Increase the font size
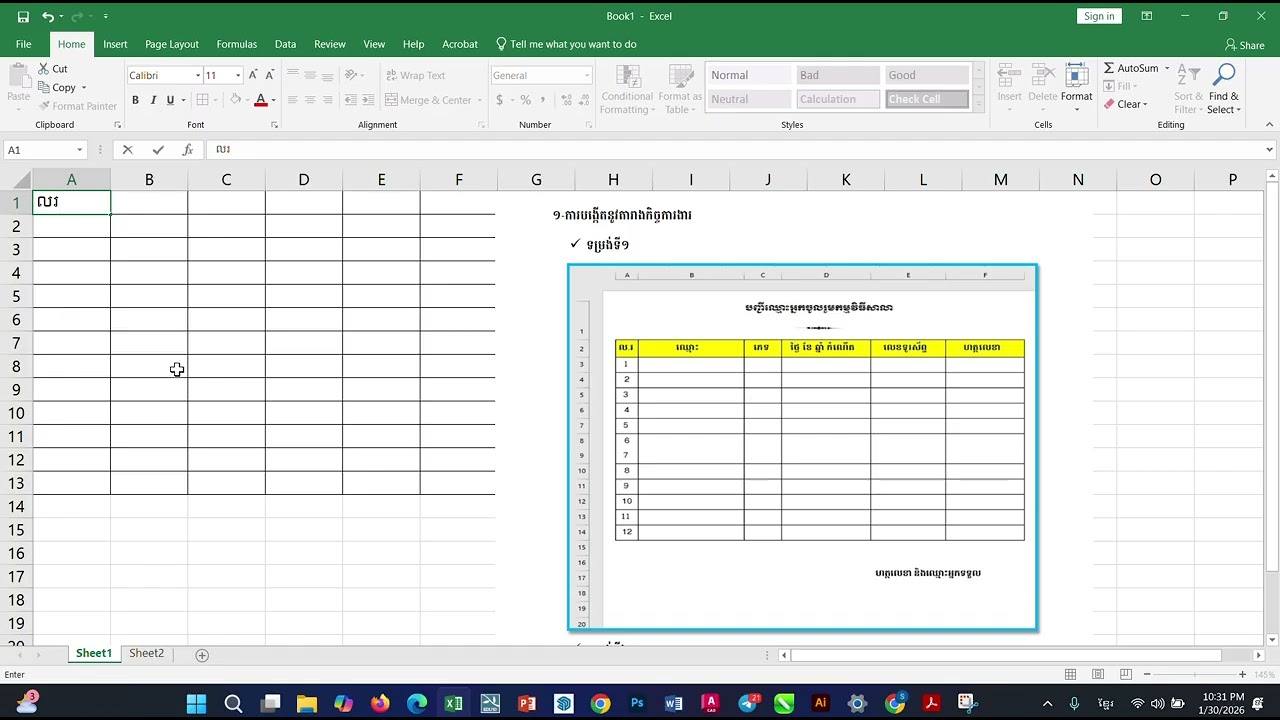Screen dimensions: 1280x720 [x=253, y=75]
